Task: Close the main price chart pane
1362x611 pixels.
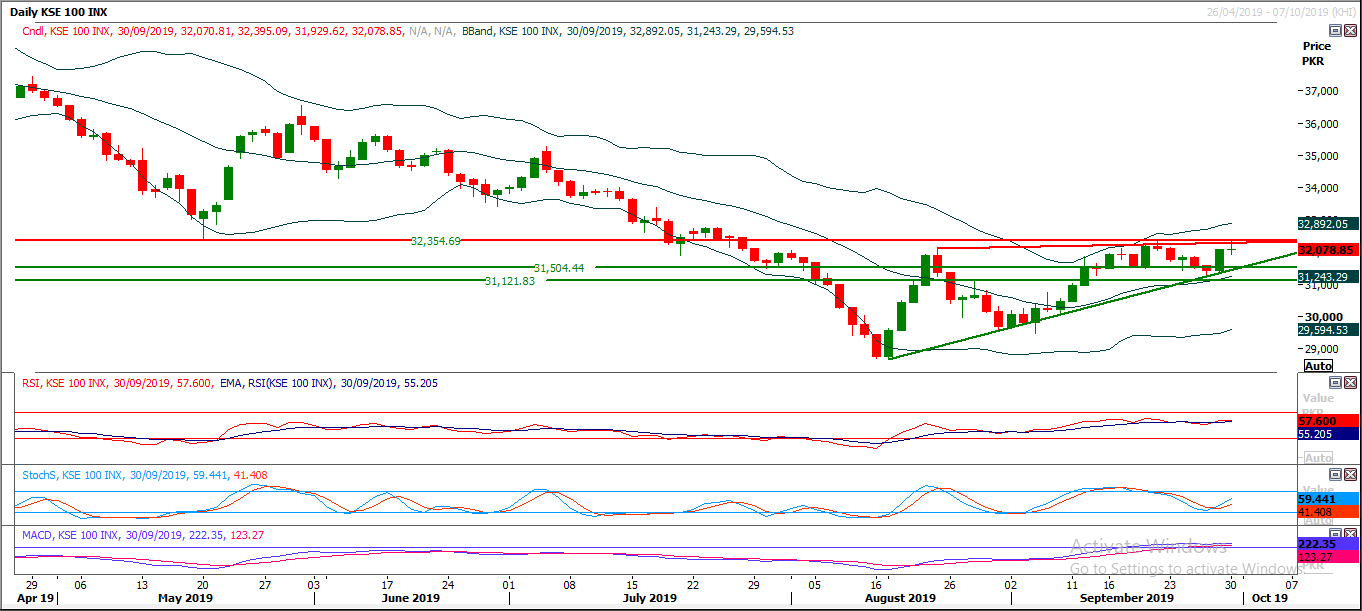Action: point(1349,30)
